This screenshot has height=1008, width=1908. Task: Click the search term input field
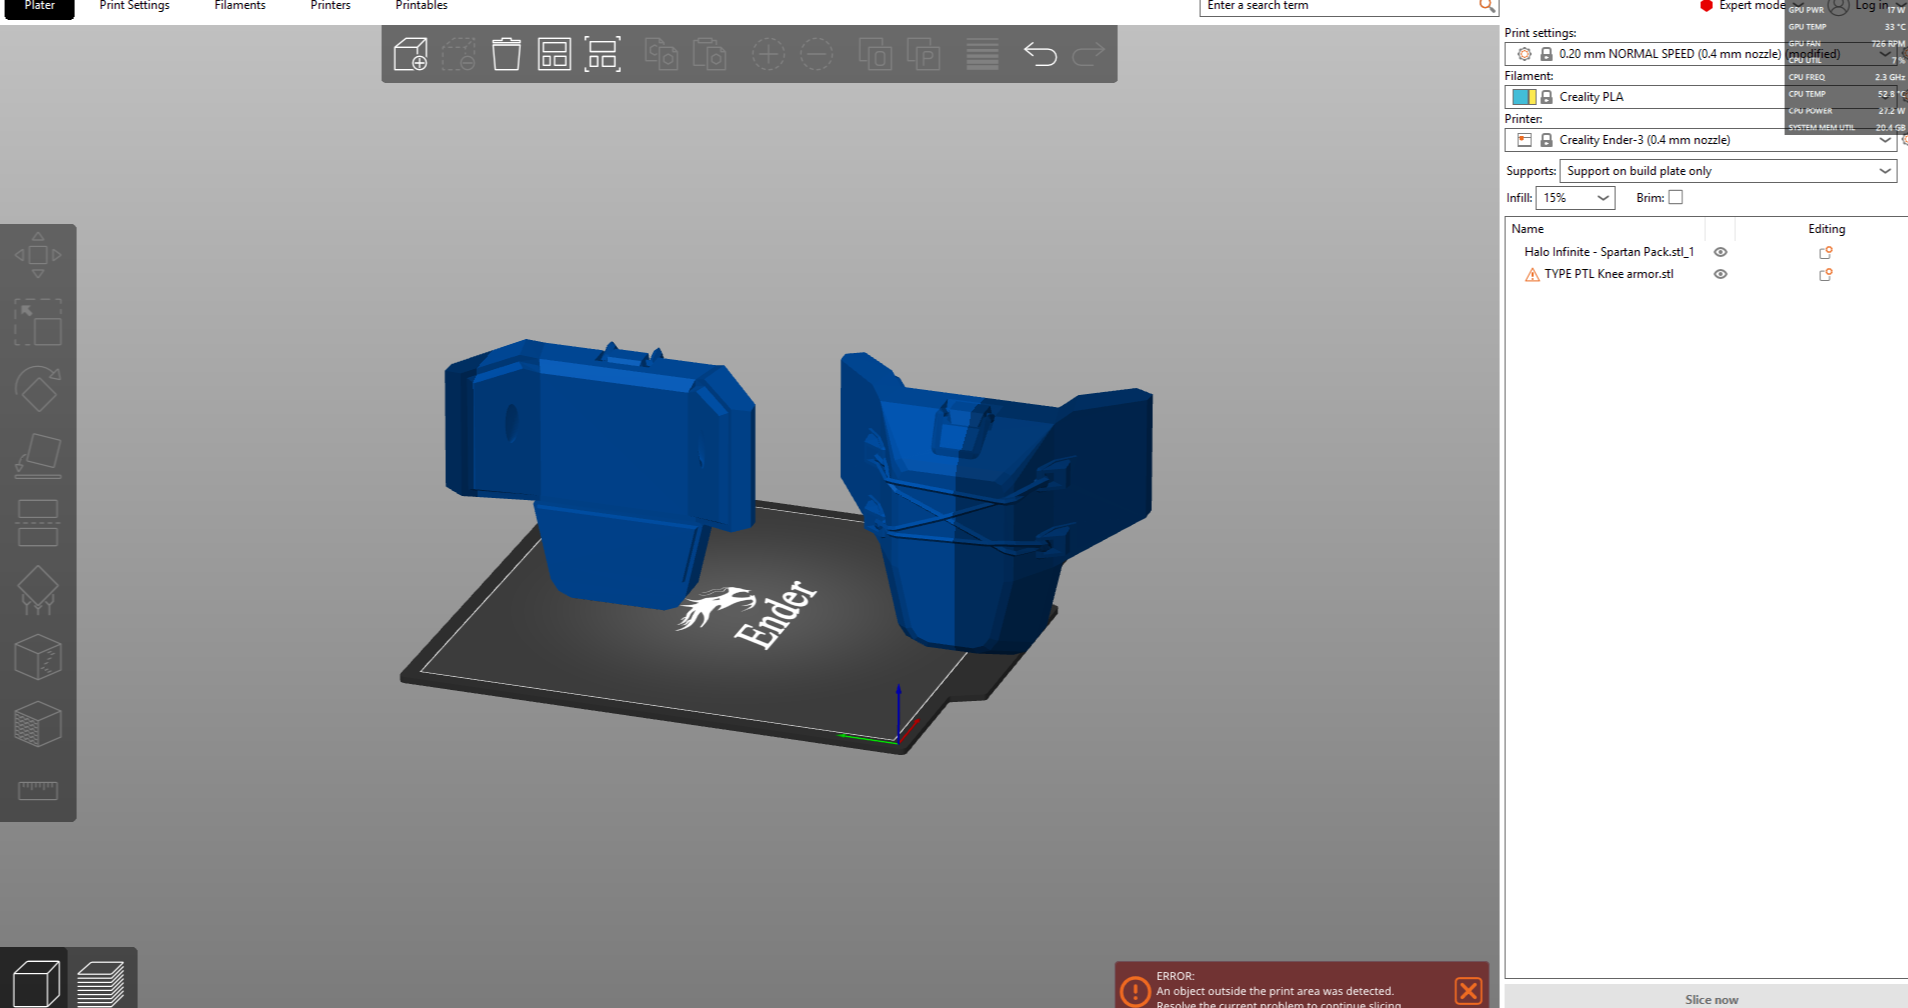1340,6
